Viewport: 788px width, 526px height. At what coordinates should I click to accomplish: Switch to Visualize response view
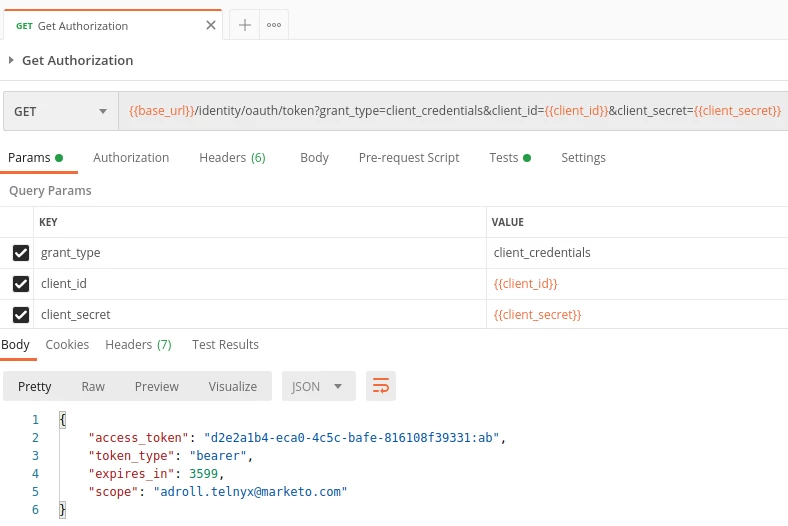point(233,386)
